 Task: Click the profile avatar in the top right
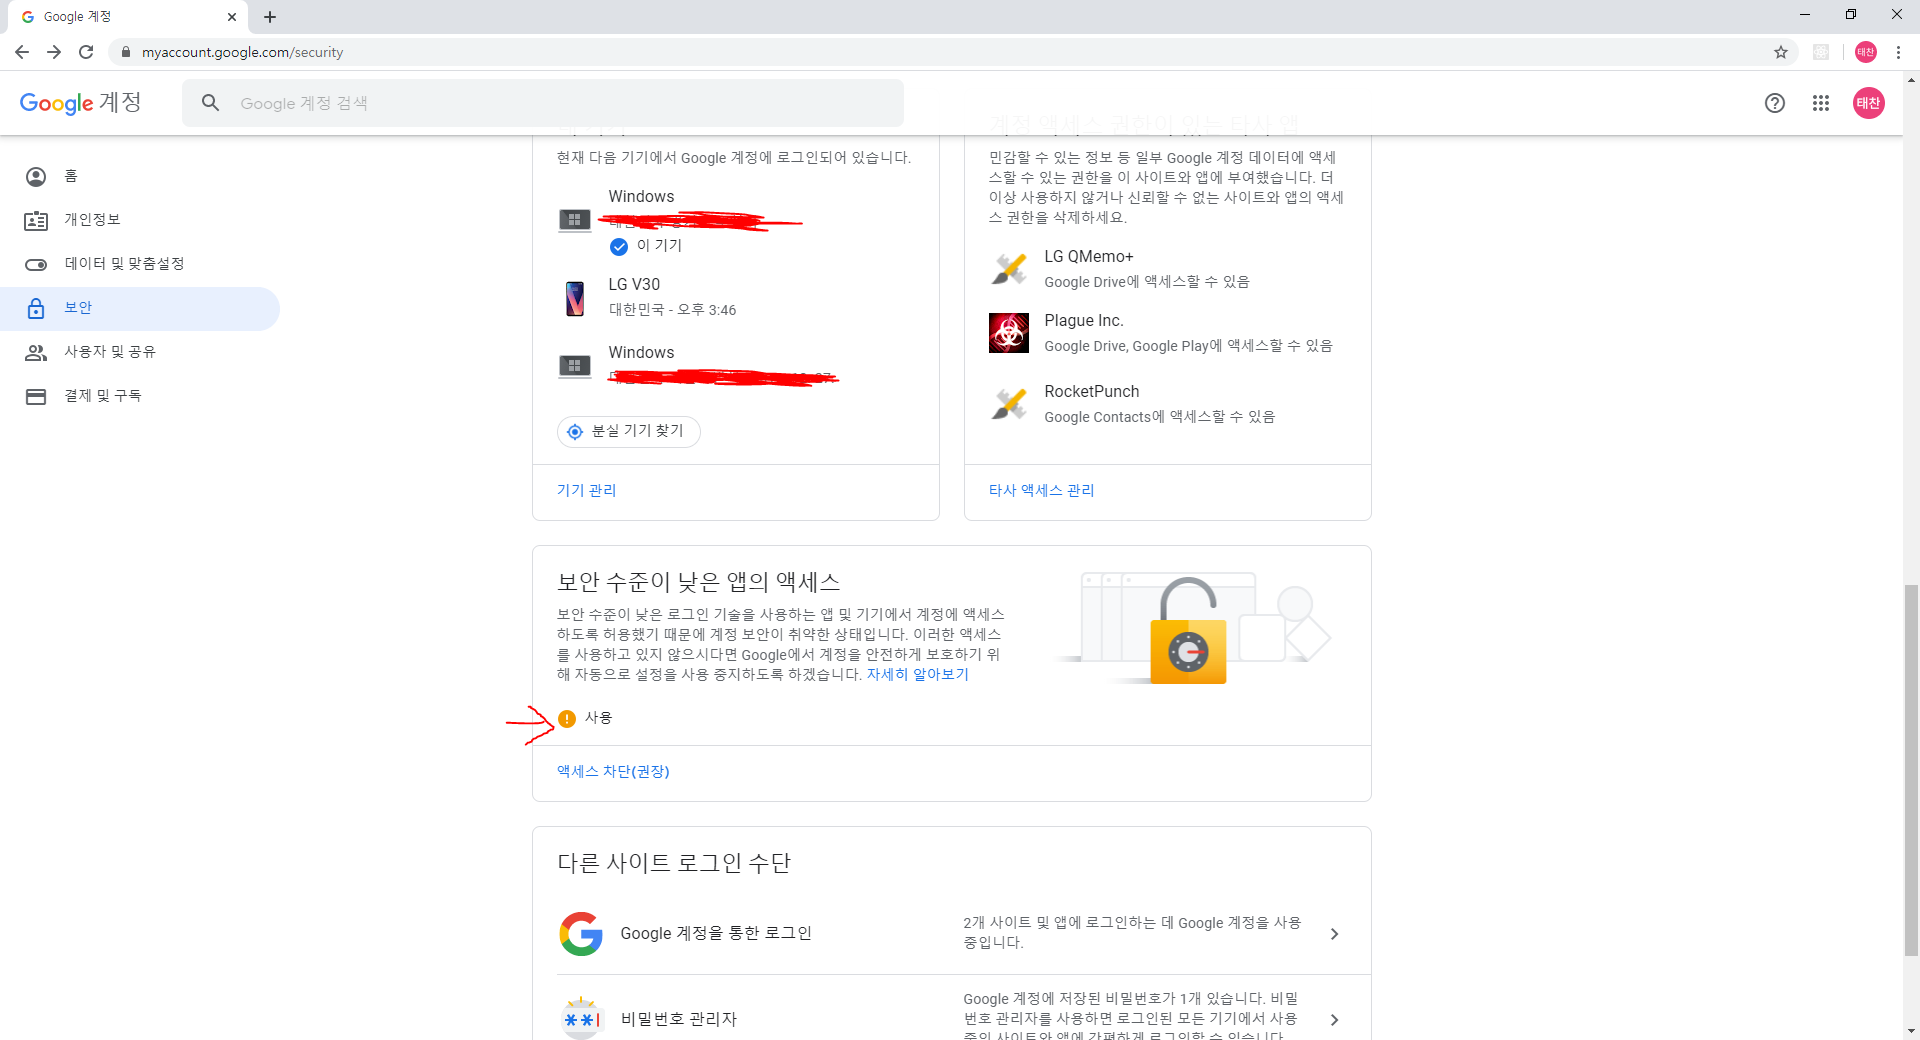tap(1868, 103)
